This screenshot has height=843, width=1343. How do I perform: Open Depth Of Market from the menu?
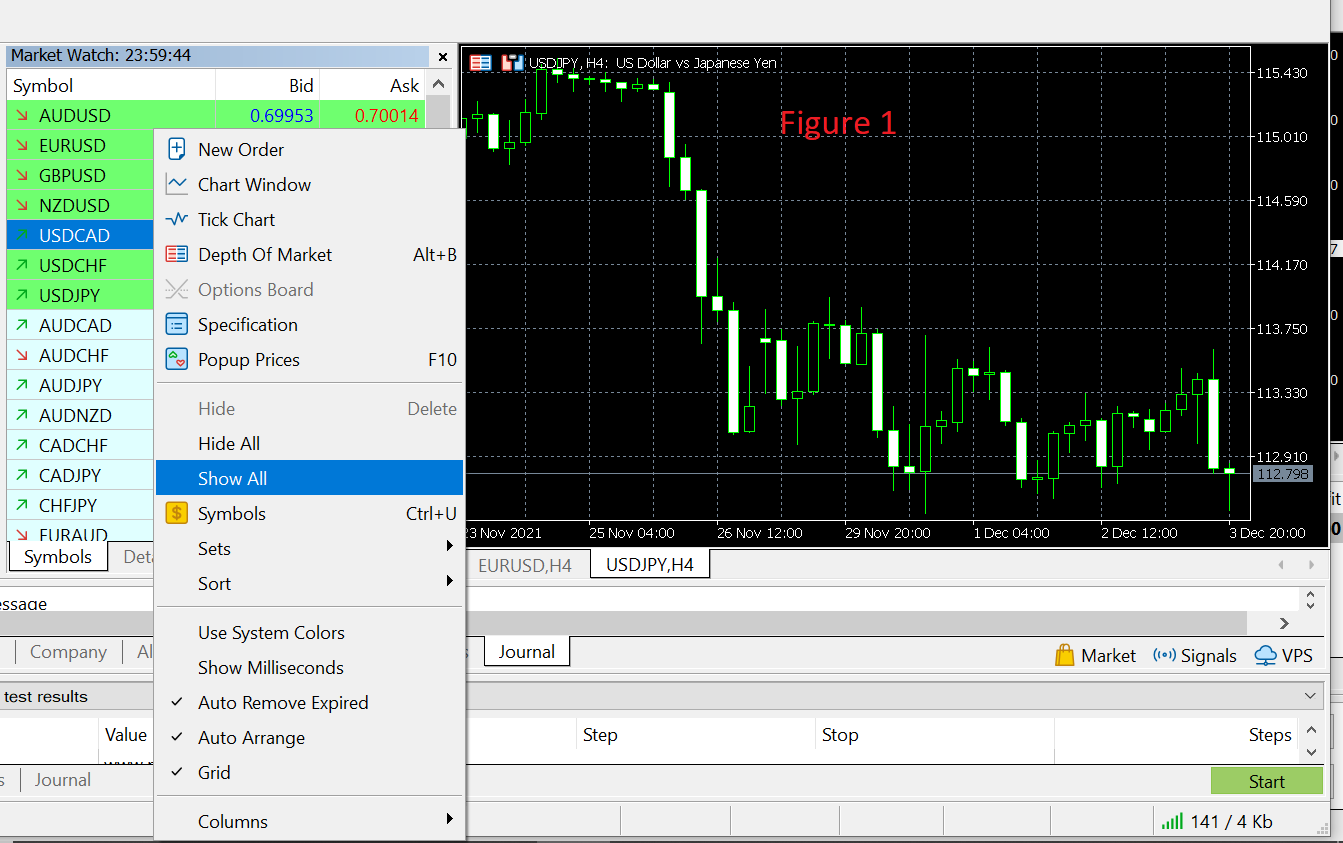coord(264,255)
